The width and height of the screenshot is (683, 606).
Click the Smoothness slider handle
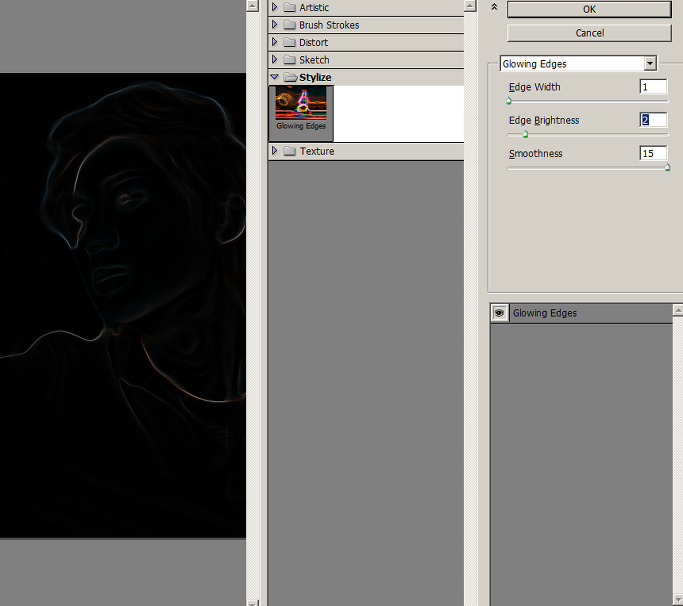[667, 168]
